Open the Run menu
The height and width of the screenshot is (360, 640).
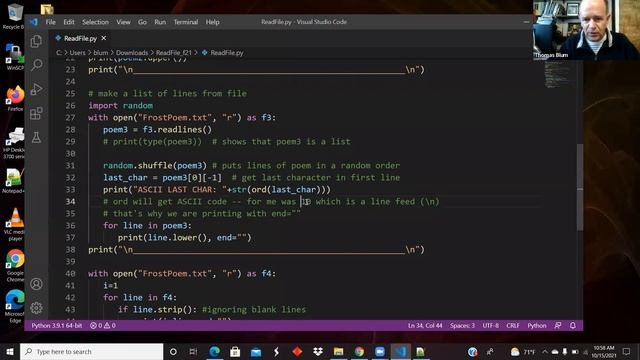click(160, 22)
